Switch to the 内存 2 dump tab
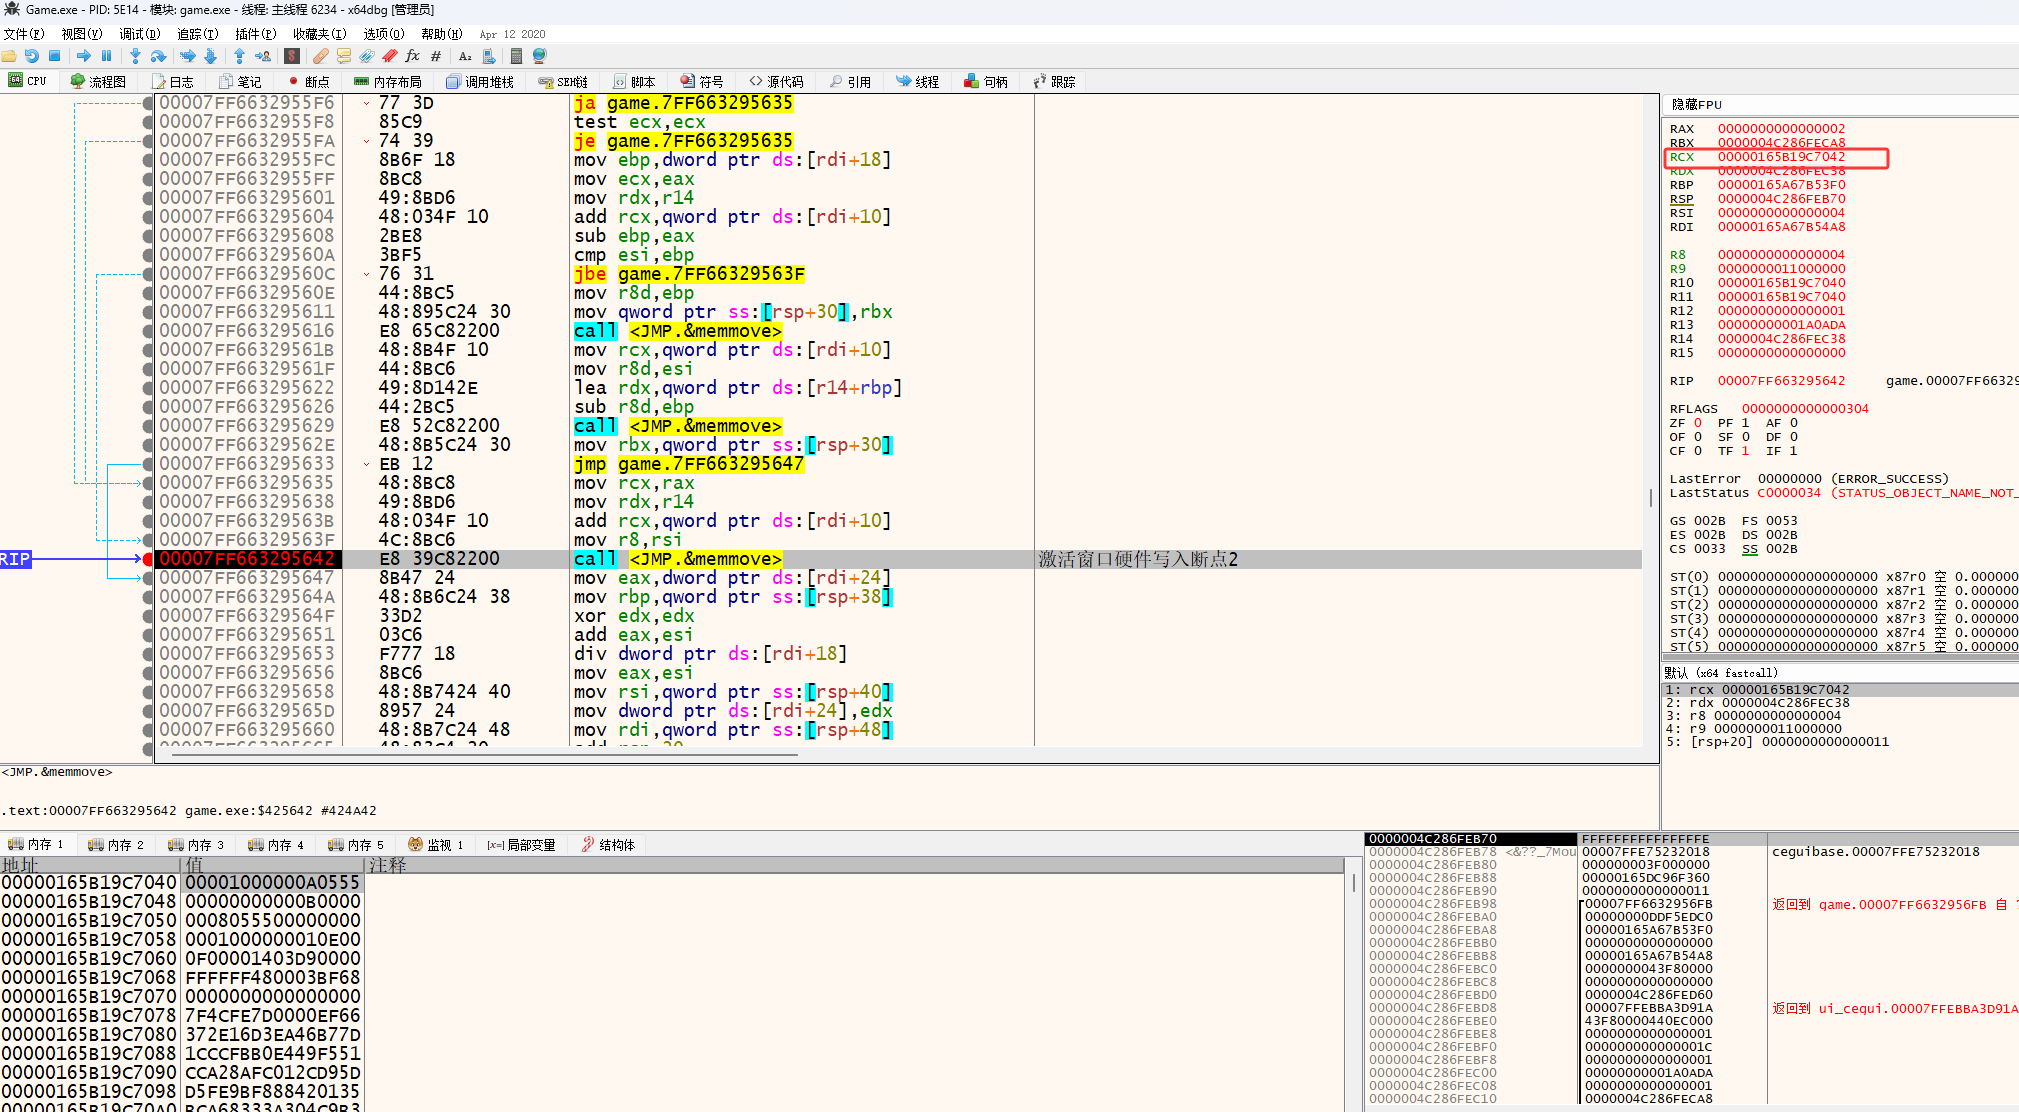Screen dimensions: 2019x1112 [116, 845]
